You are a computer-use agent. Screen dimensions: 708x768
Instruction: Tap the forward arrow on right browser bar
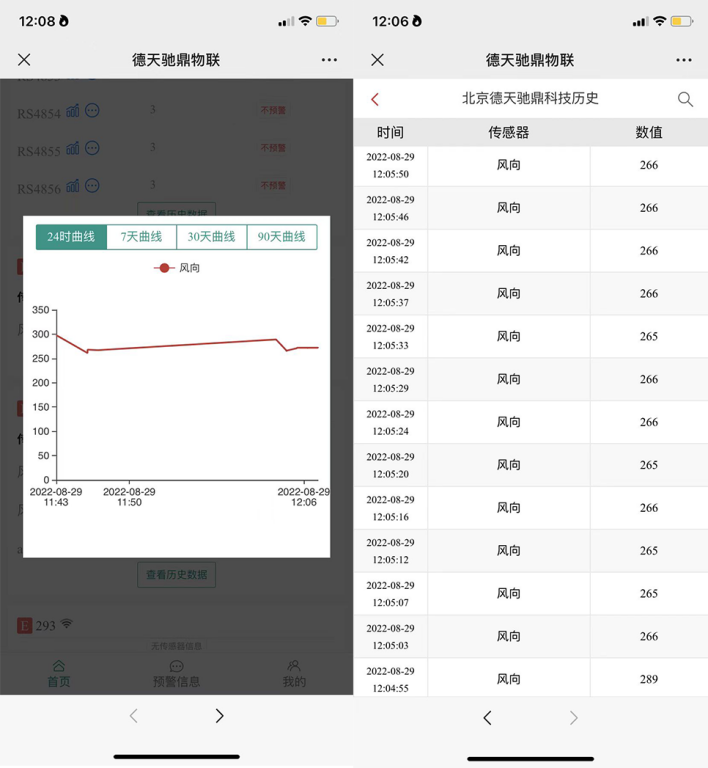point(573,718)
